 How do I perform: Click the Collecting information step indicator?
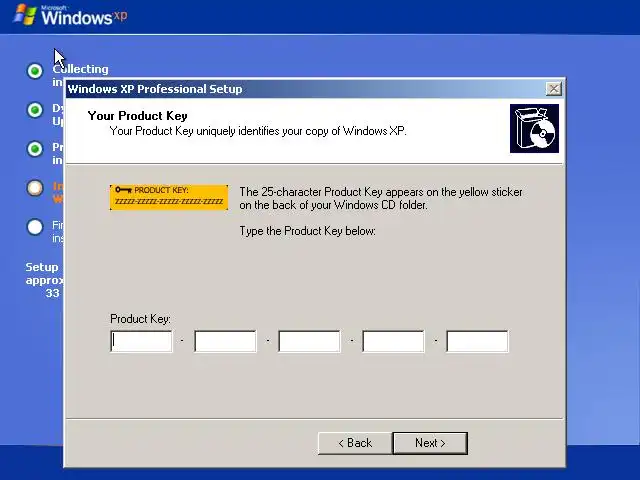point(35,71)
